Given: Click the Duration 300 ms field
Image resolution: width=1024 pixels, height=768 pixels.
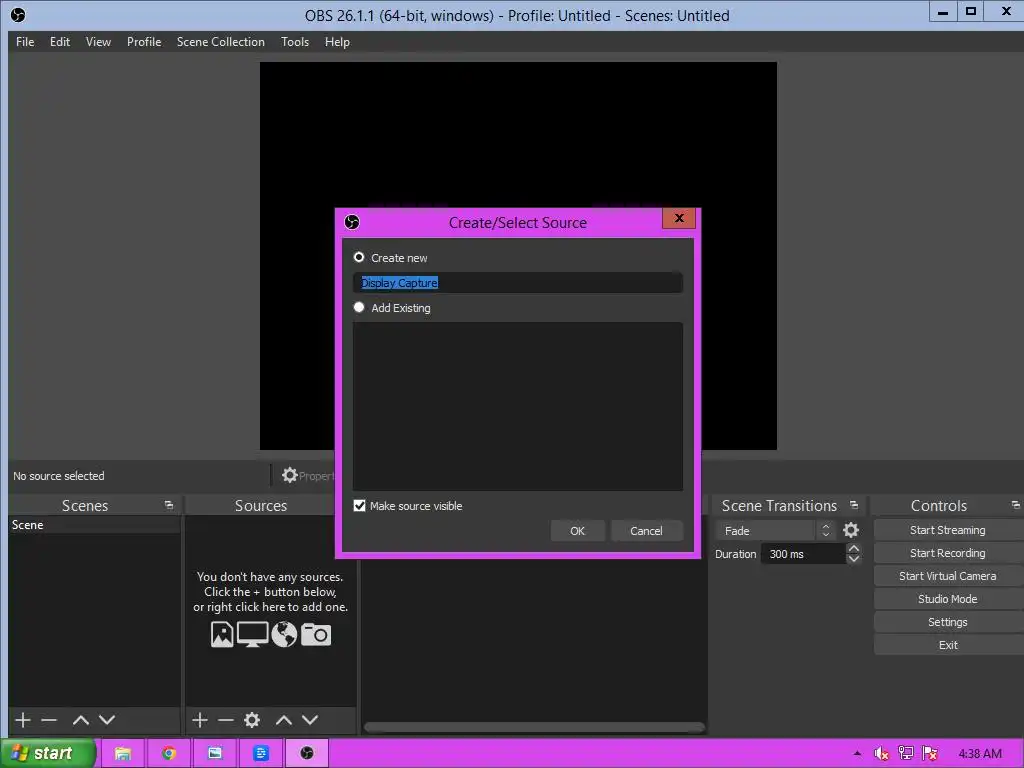Looking at the screenshot, I should (803, 554).
